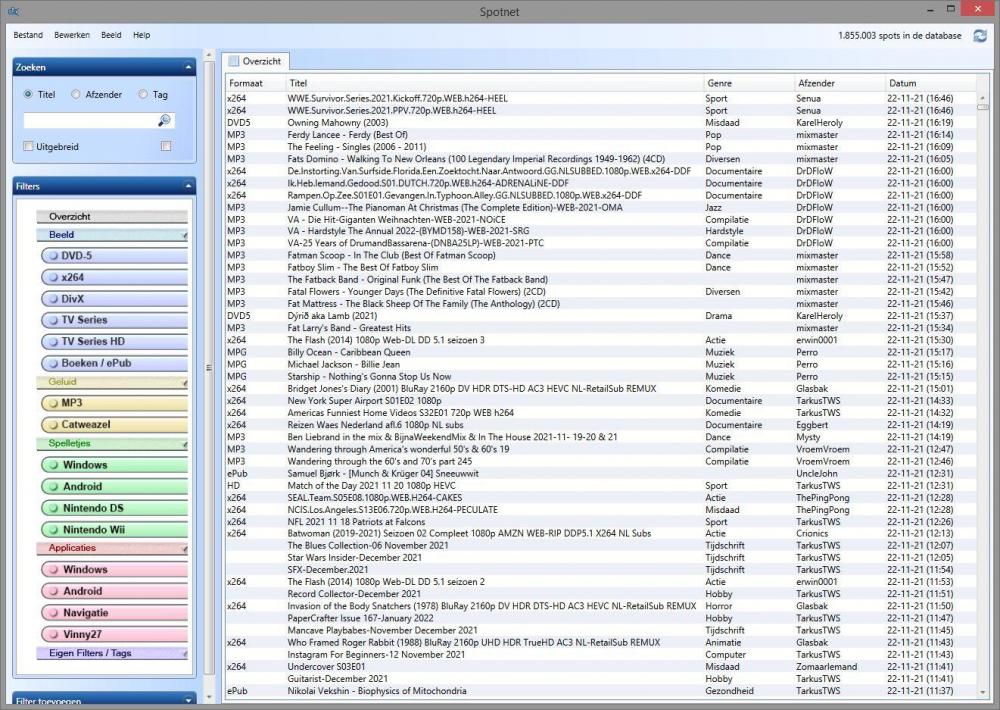Click the spot list vertical scrollbar thumb
This screenshot has width=1000, height=710.
pos(982,102)
